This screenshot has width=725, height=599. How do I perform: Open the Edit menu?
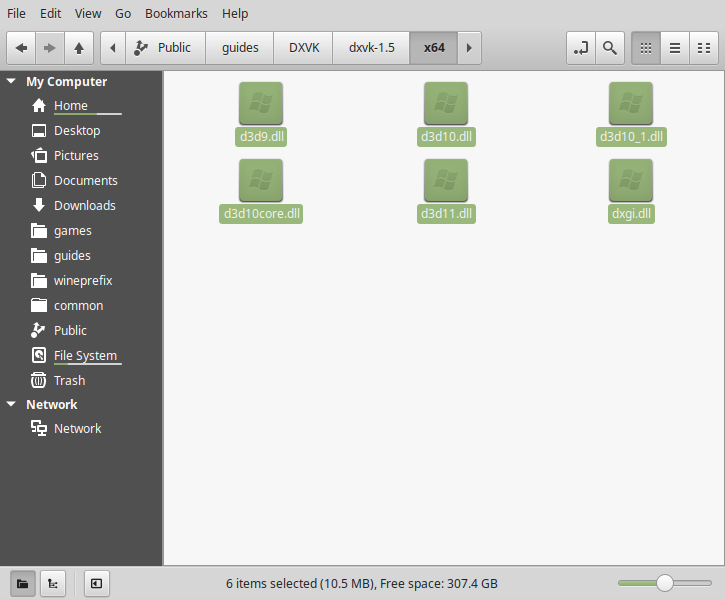pyautogui.click(x=50, y=13)
